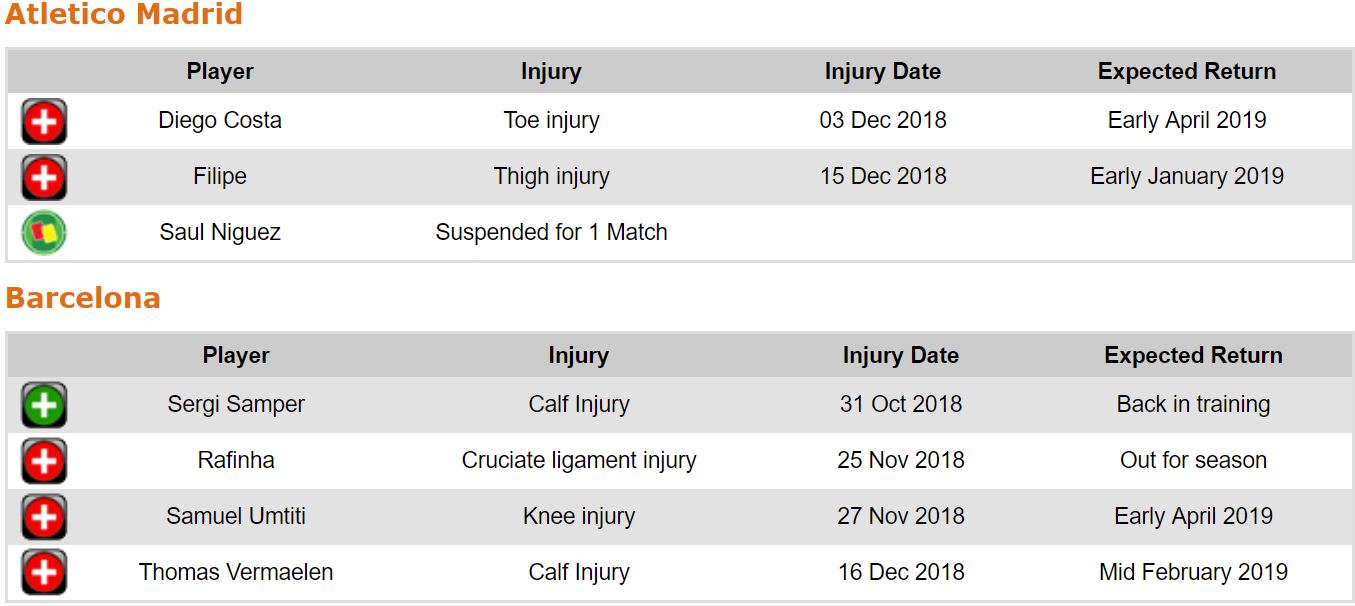The width and height of the screenshot is (1355, 606).
Task: Select the player name Thomas Vermaelen
Action: (236, 573)
